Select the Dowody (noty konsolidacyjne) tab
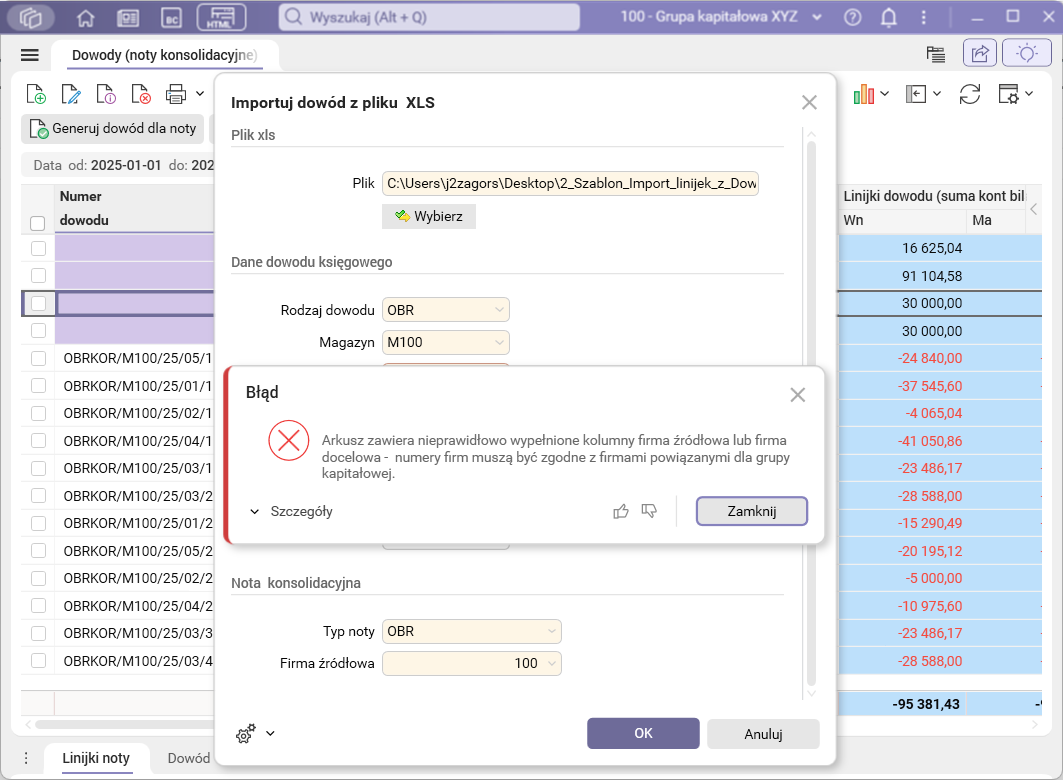This screenshot has height=780, width=1063. coord(165,55)
